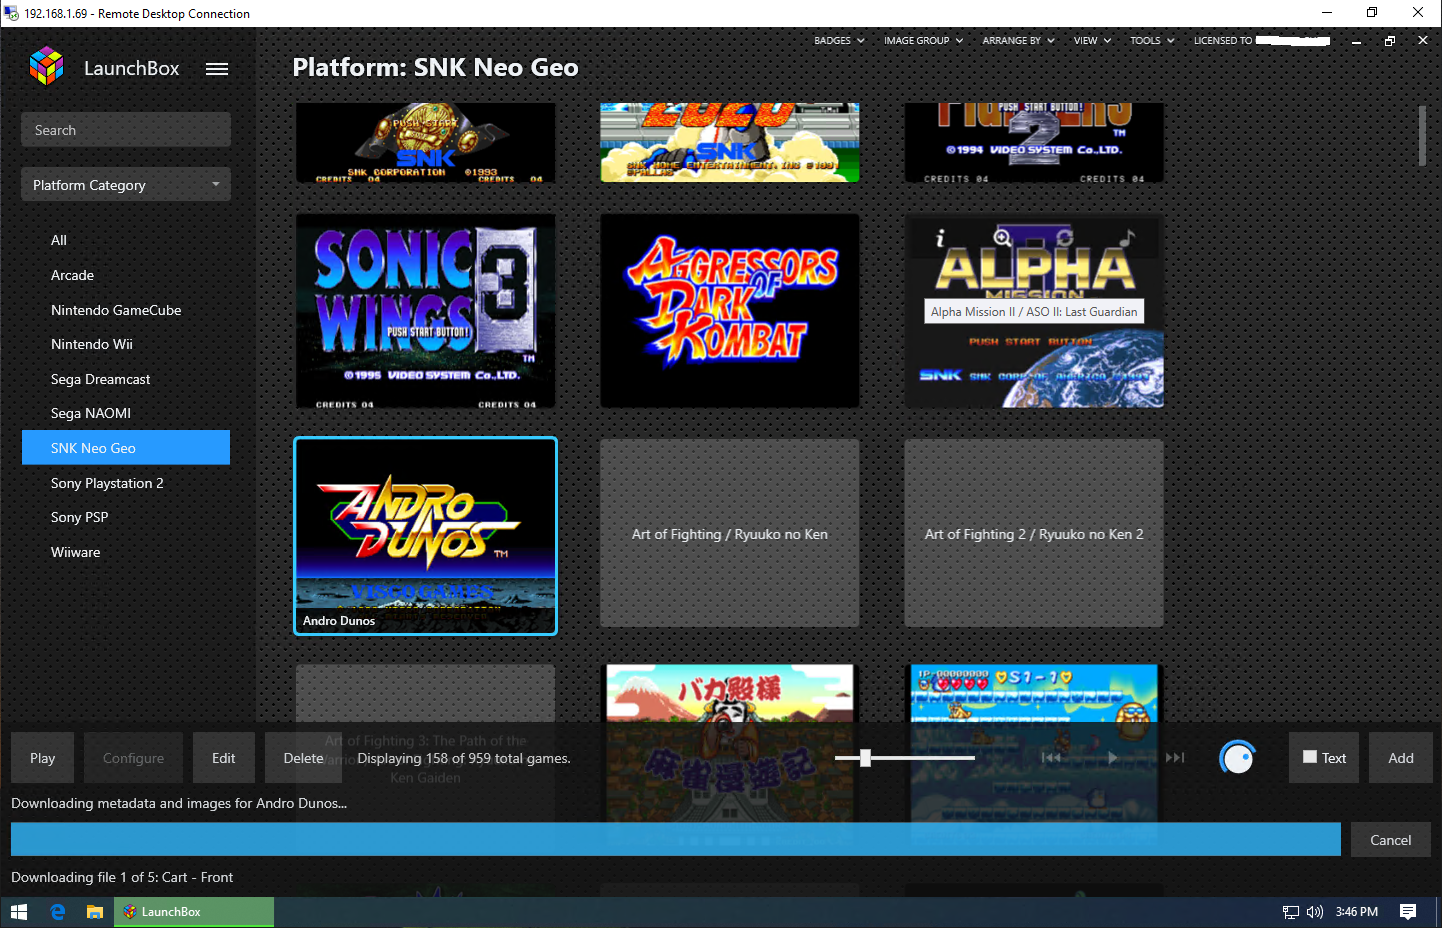Click the game list vertical scrollbar
The height and width of the screenshot is (928, 1442).
pyautogui.click(x=1422, y=135)
